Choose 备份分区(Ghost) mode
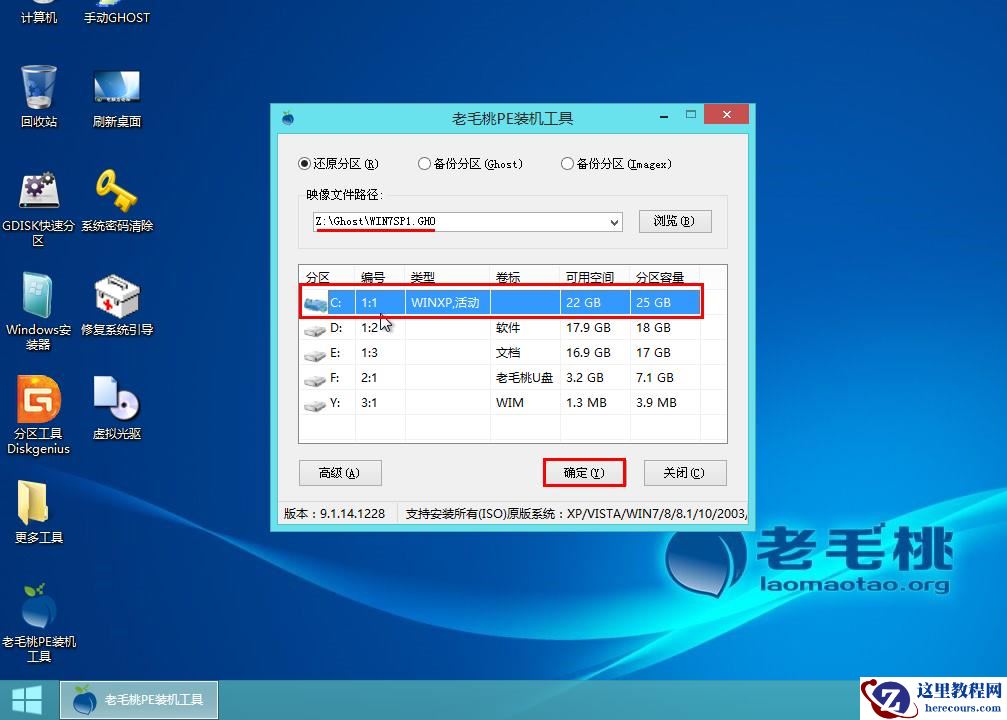The width and height of the screenshot is (1007, 720). (424, 163)
